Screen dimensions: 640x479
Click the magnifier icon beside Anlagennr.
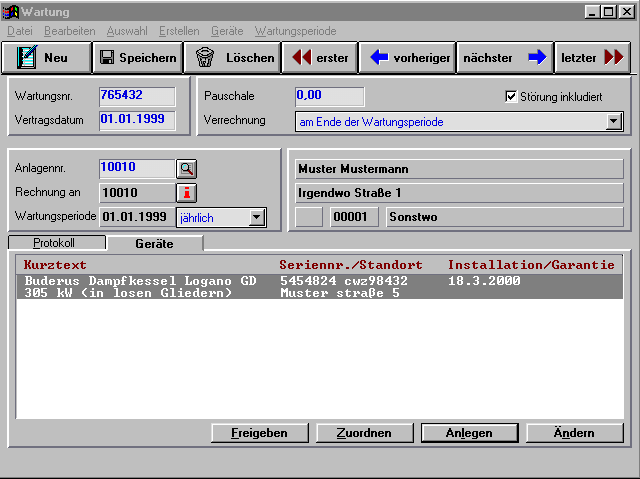click(x=187, y=169)
